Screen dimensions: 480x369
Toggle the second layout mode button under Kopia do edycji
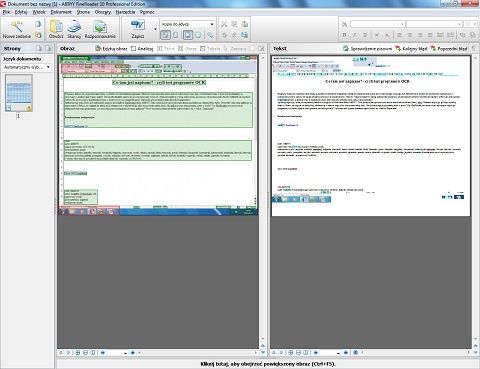[x=176, y=35]
